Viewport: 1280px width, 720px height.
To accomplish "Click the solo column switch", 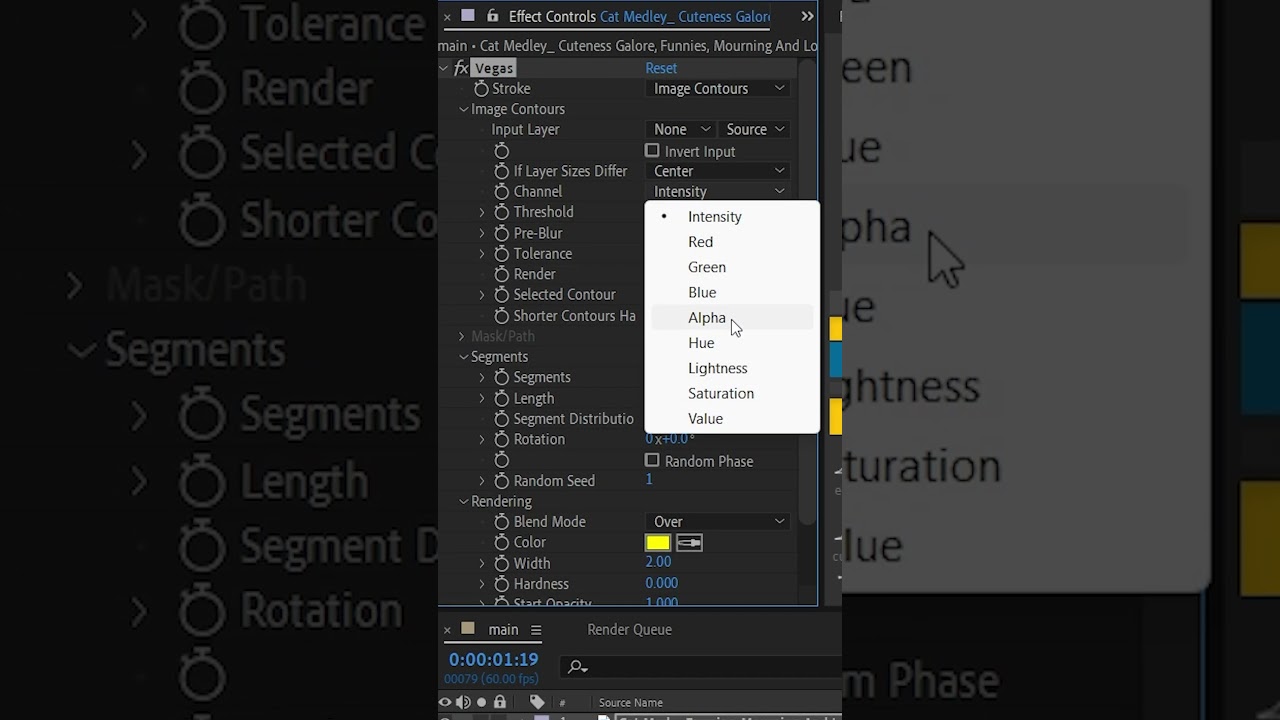I will tap(482, 702).
